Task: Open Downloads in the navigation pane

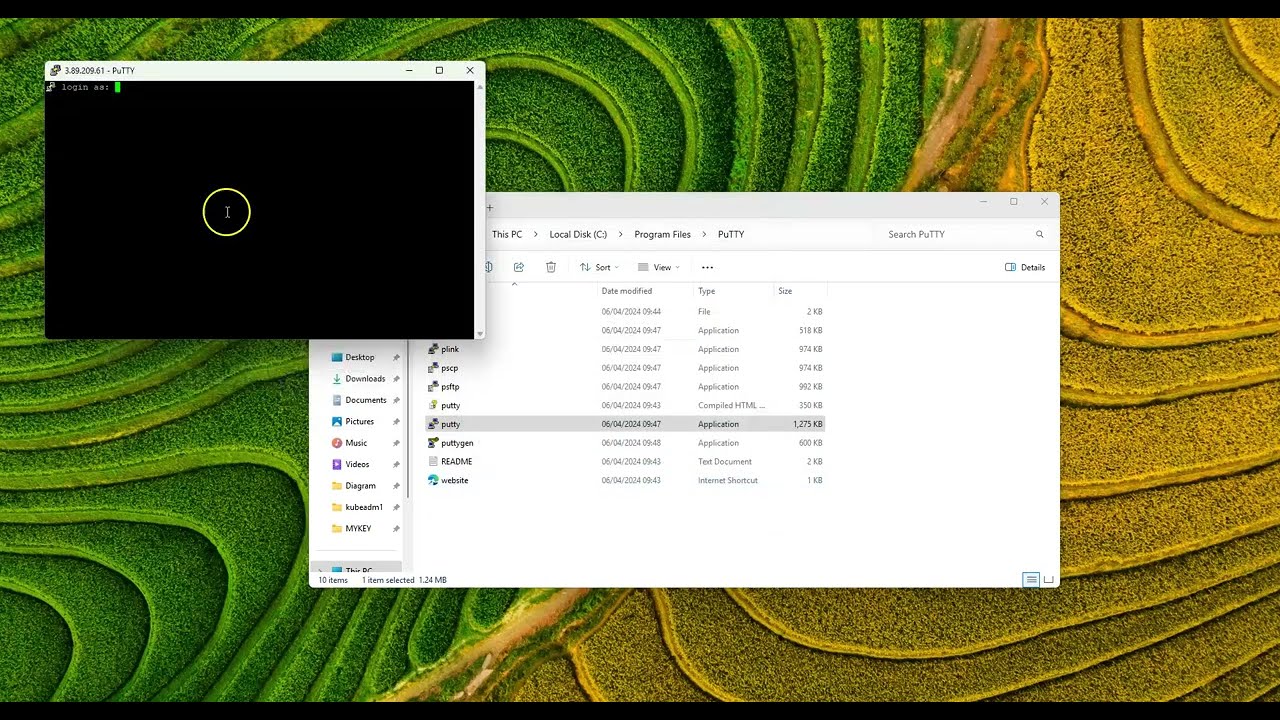Action: click(364, 379)
